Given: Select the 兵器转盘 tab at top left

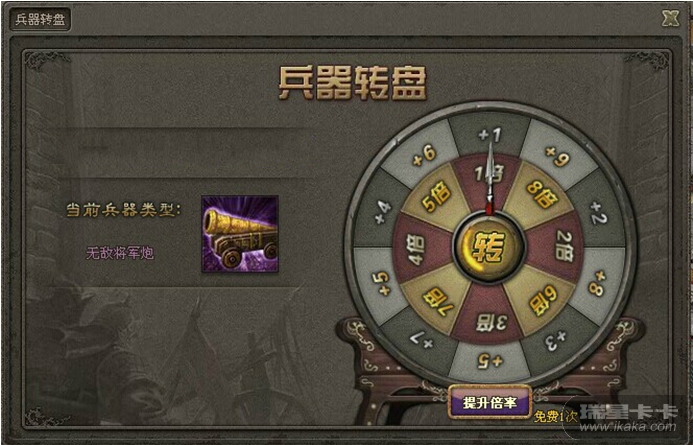Looking at the screenshot, I should pyautogui.click(x=40, y=19).
